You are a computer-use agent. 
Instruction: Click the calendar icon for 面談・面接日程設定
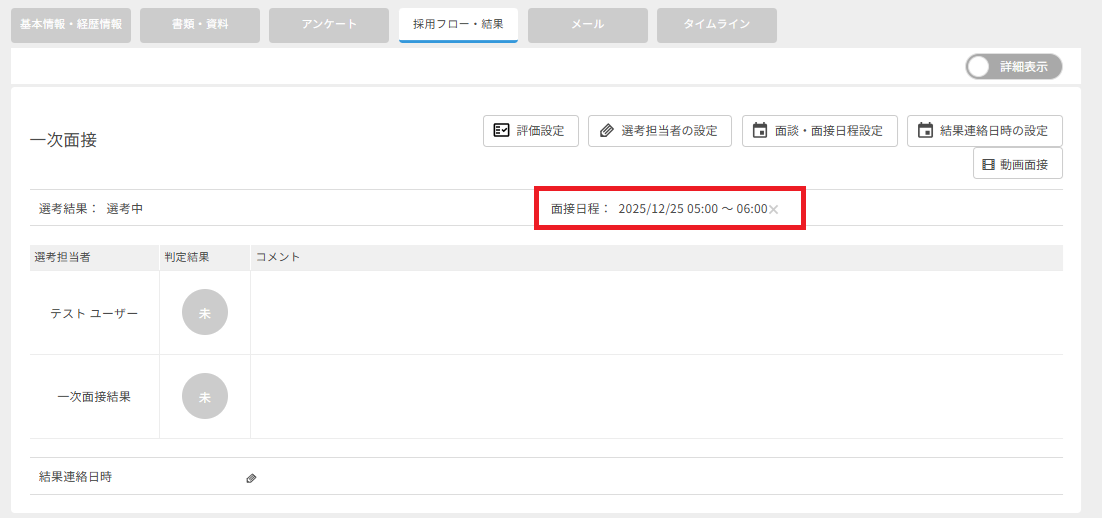coord(760,131)
